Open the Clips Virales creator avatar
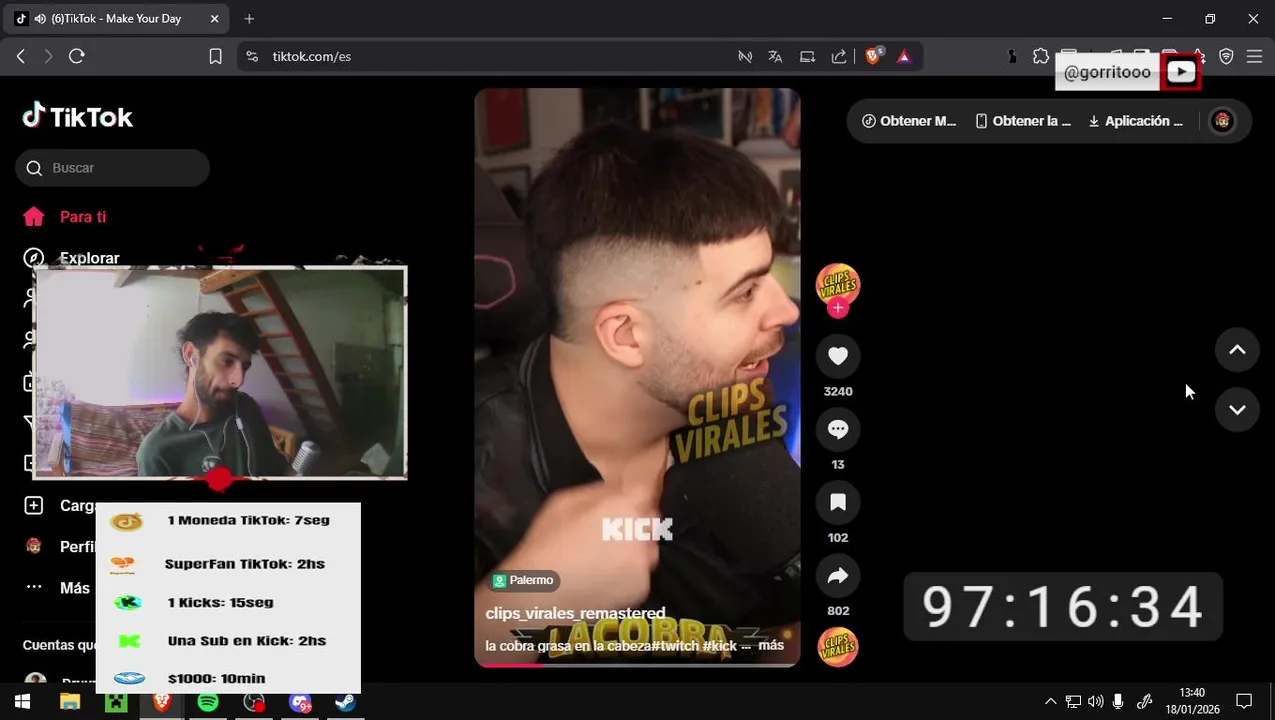The height and width of the screenshot is (720, 1275). point(838,285)
